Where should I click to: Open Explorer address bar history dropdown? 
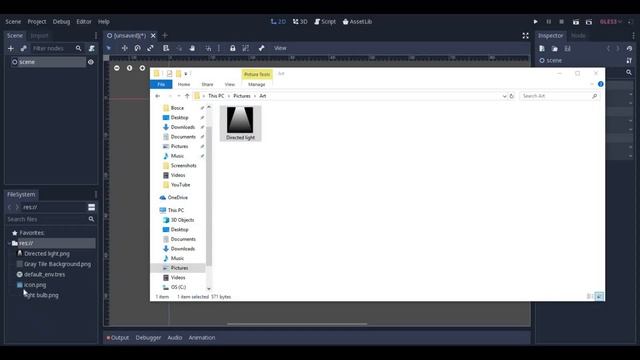click(x=504, y=96)
